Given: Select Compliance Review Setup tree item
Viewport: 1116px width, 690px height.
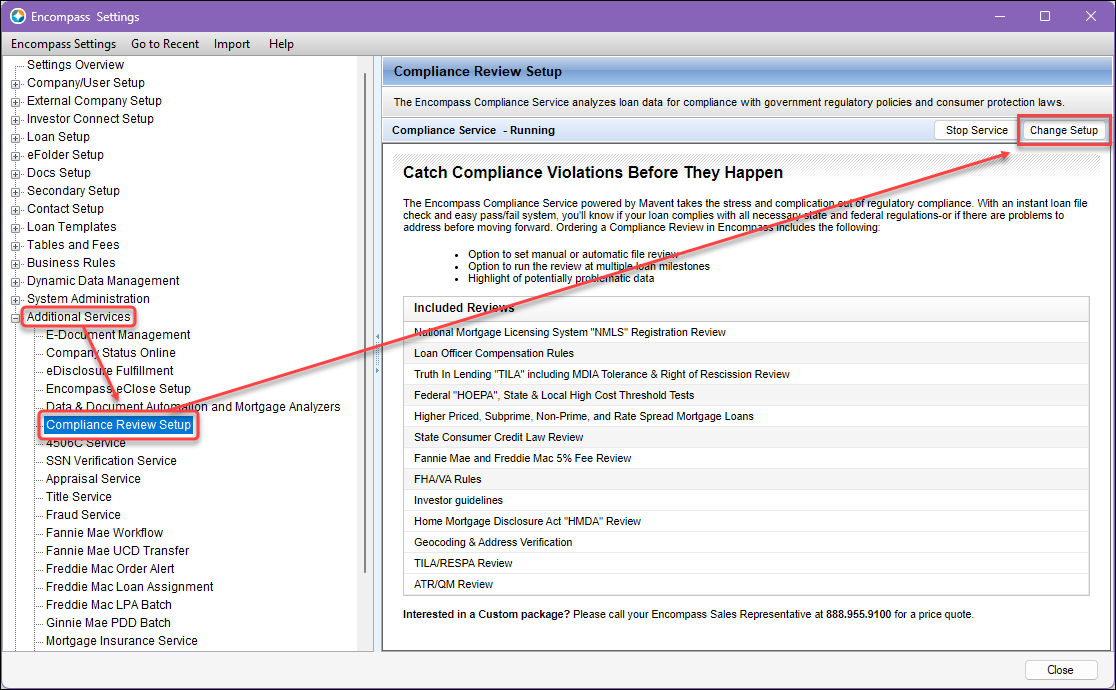Looking at the screenshot, I should coord(118,425).
